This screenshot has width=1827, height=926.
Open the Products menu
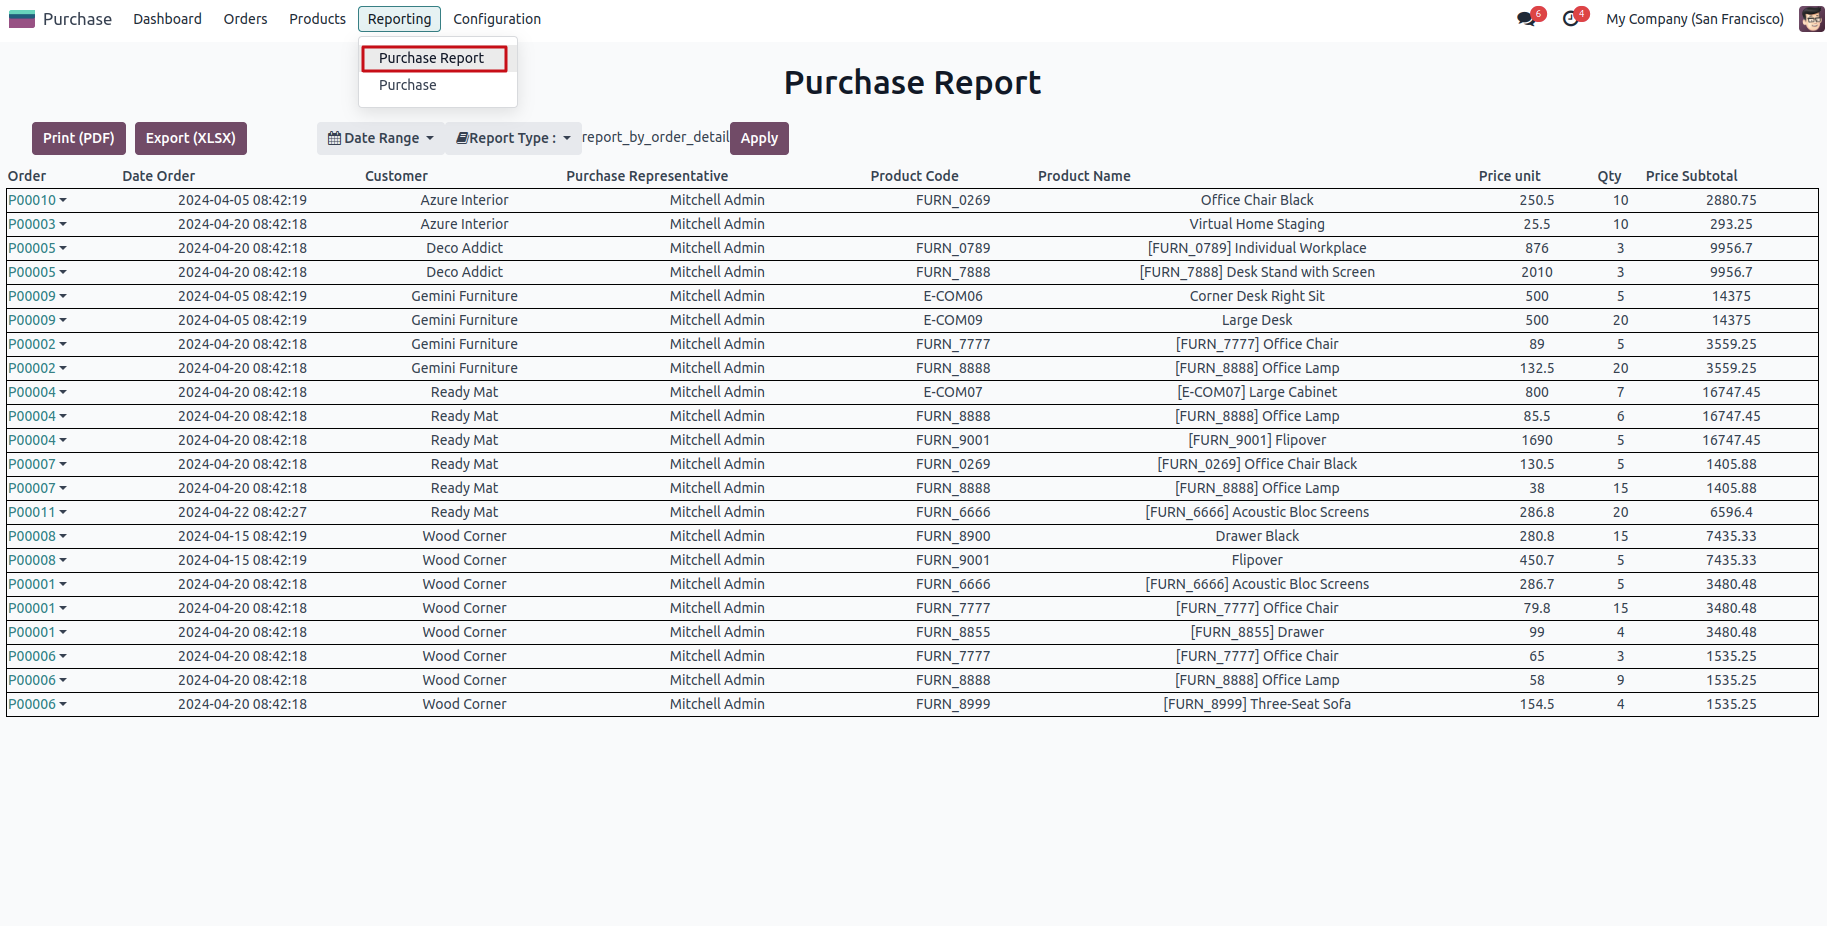317,19
